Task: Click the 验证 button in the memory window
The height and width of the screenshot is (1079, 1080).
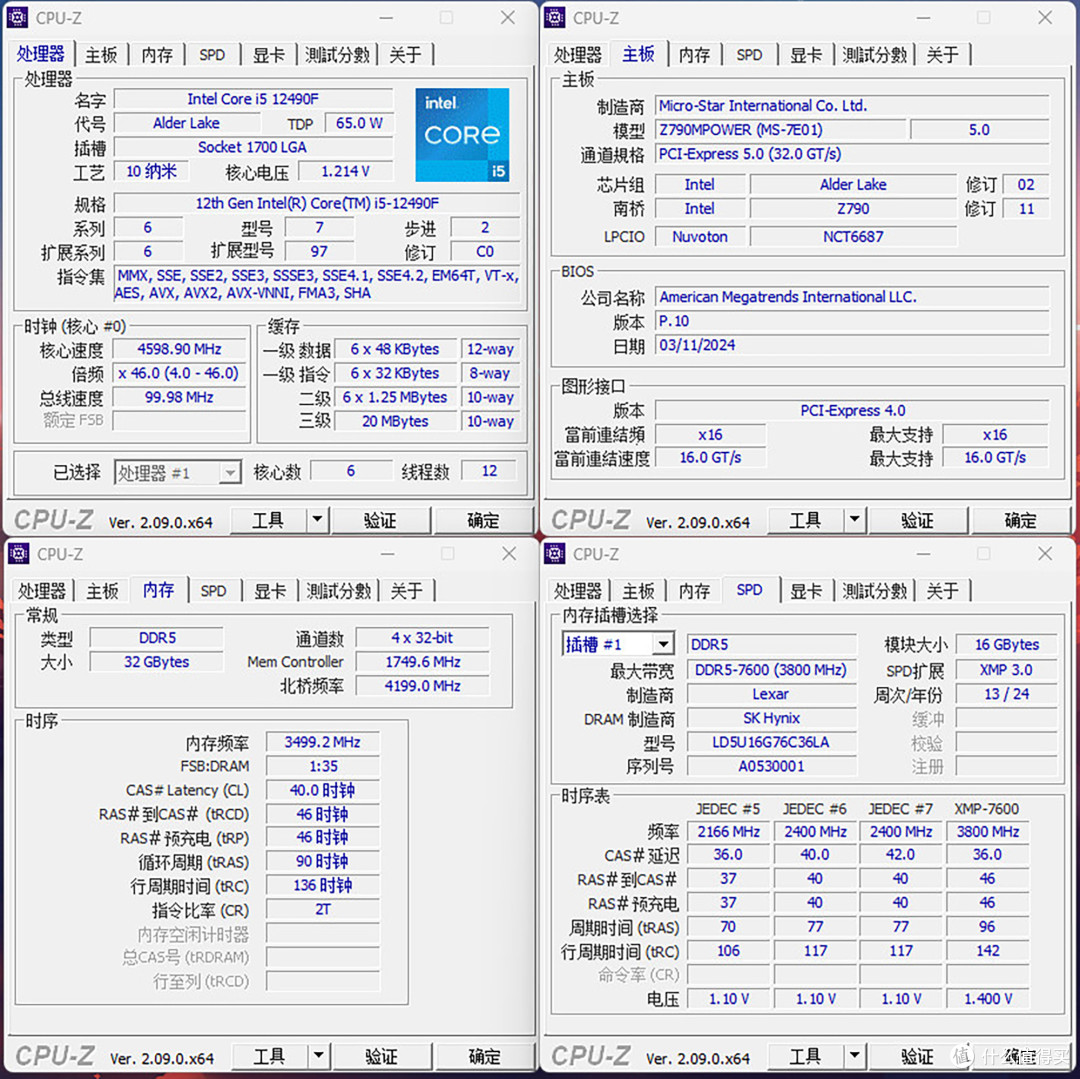Action: (x=381, y=1056)
